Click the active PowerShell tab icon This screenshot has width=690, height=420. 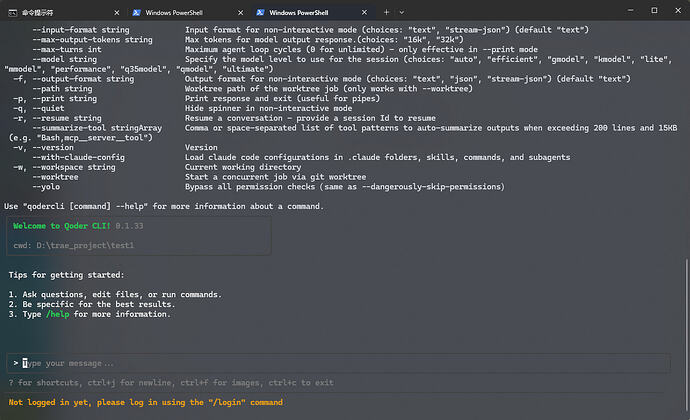[261, 13]
